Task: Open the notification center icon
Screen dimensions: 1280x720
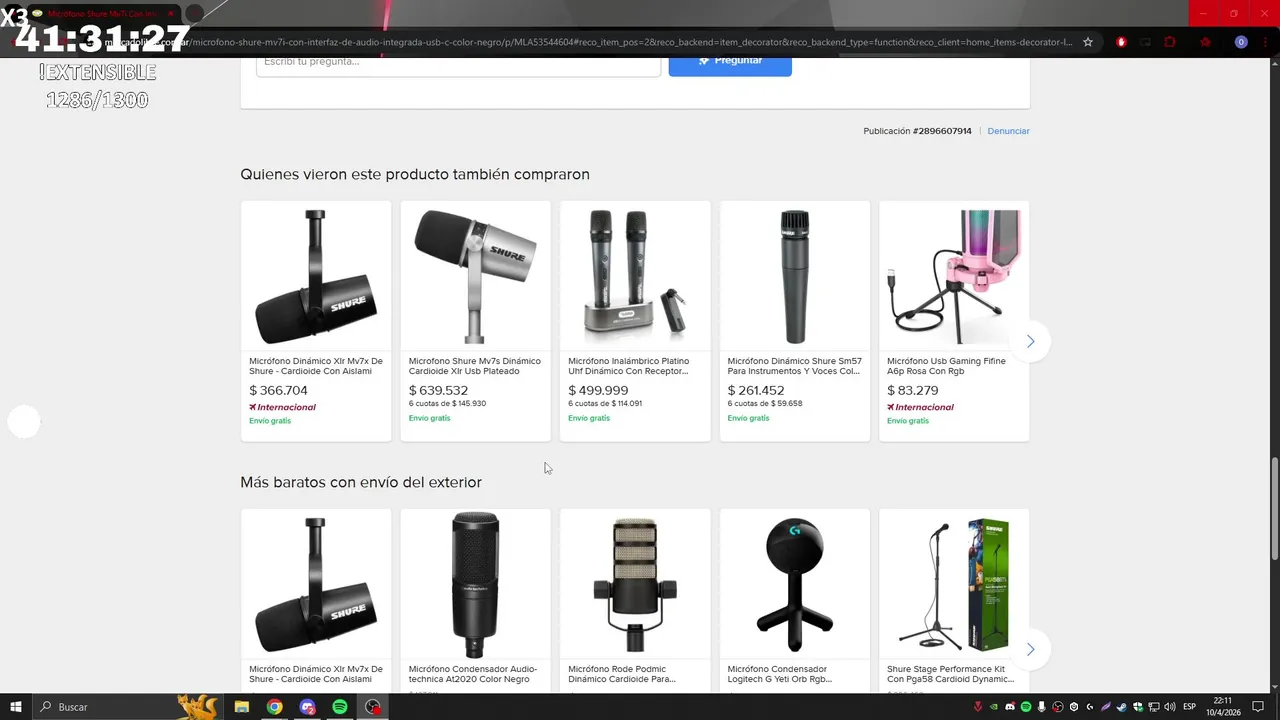Action: click(1258, 707)
